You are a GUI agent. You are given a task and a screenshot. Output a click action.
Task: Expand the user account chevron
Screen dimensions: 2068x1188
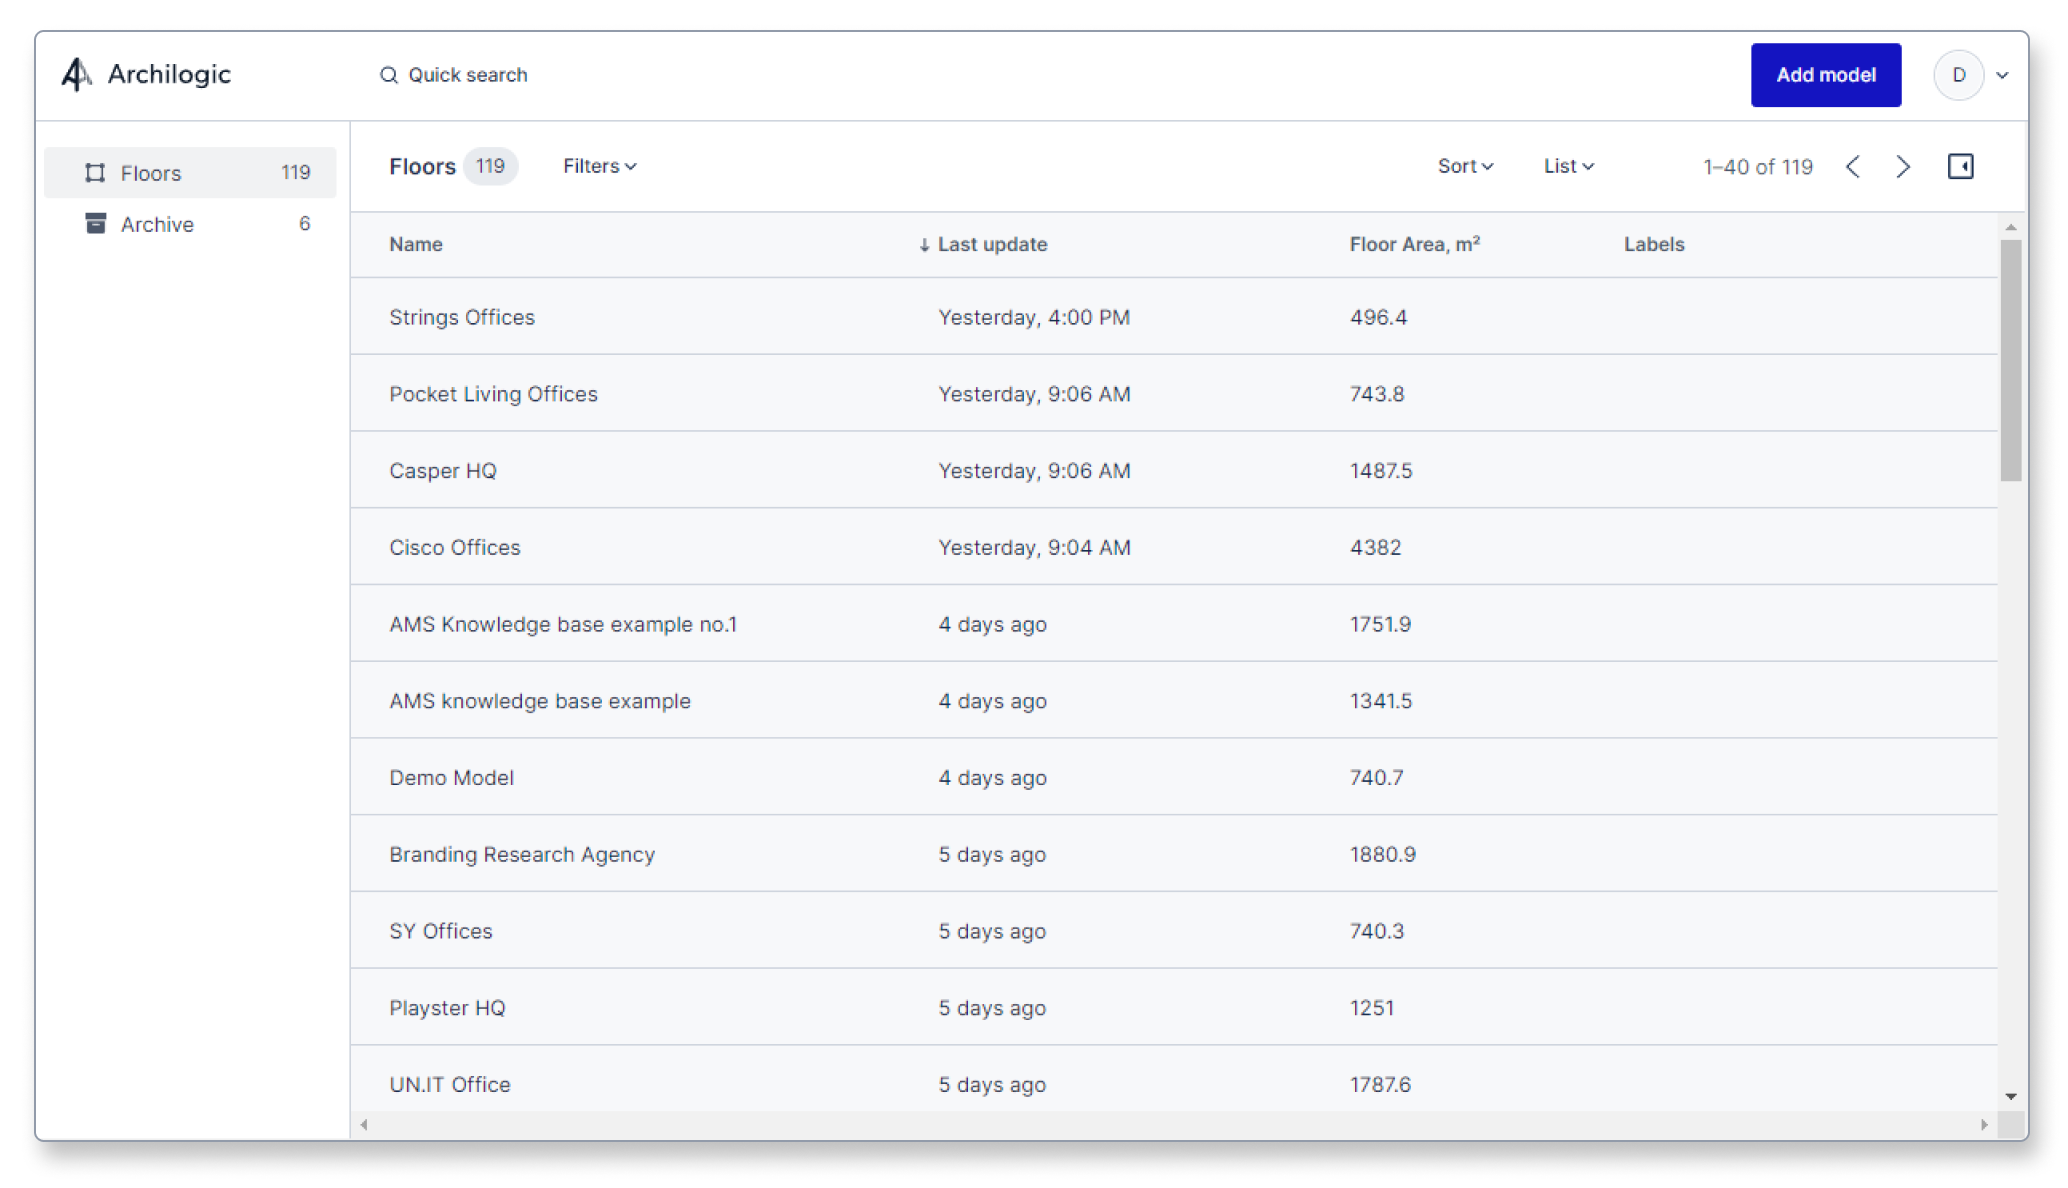[2002, 75]
